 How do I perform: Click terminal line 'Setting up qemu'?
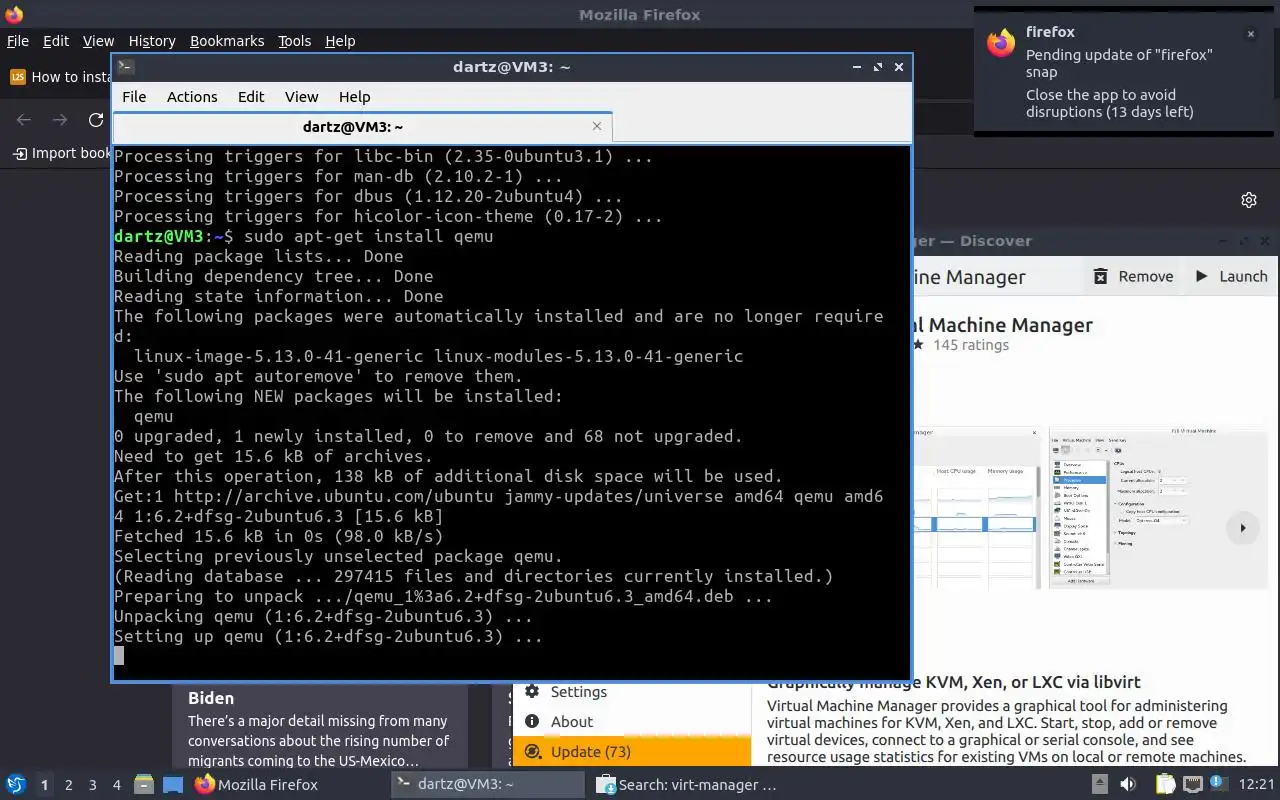pos(328,636)
